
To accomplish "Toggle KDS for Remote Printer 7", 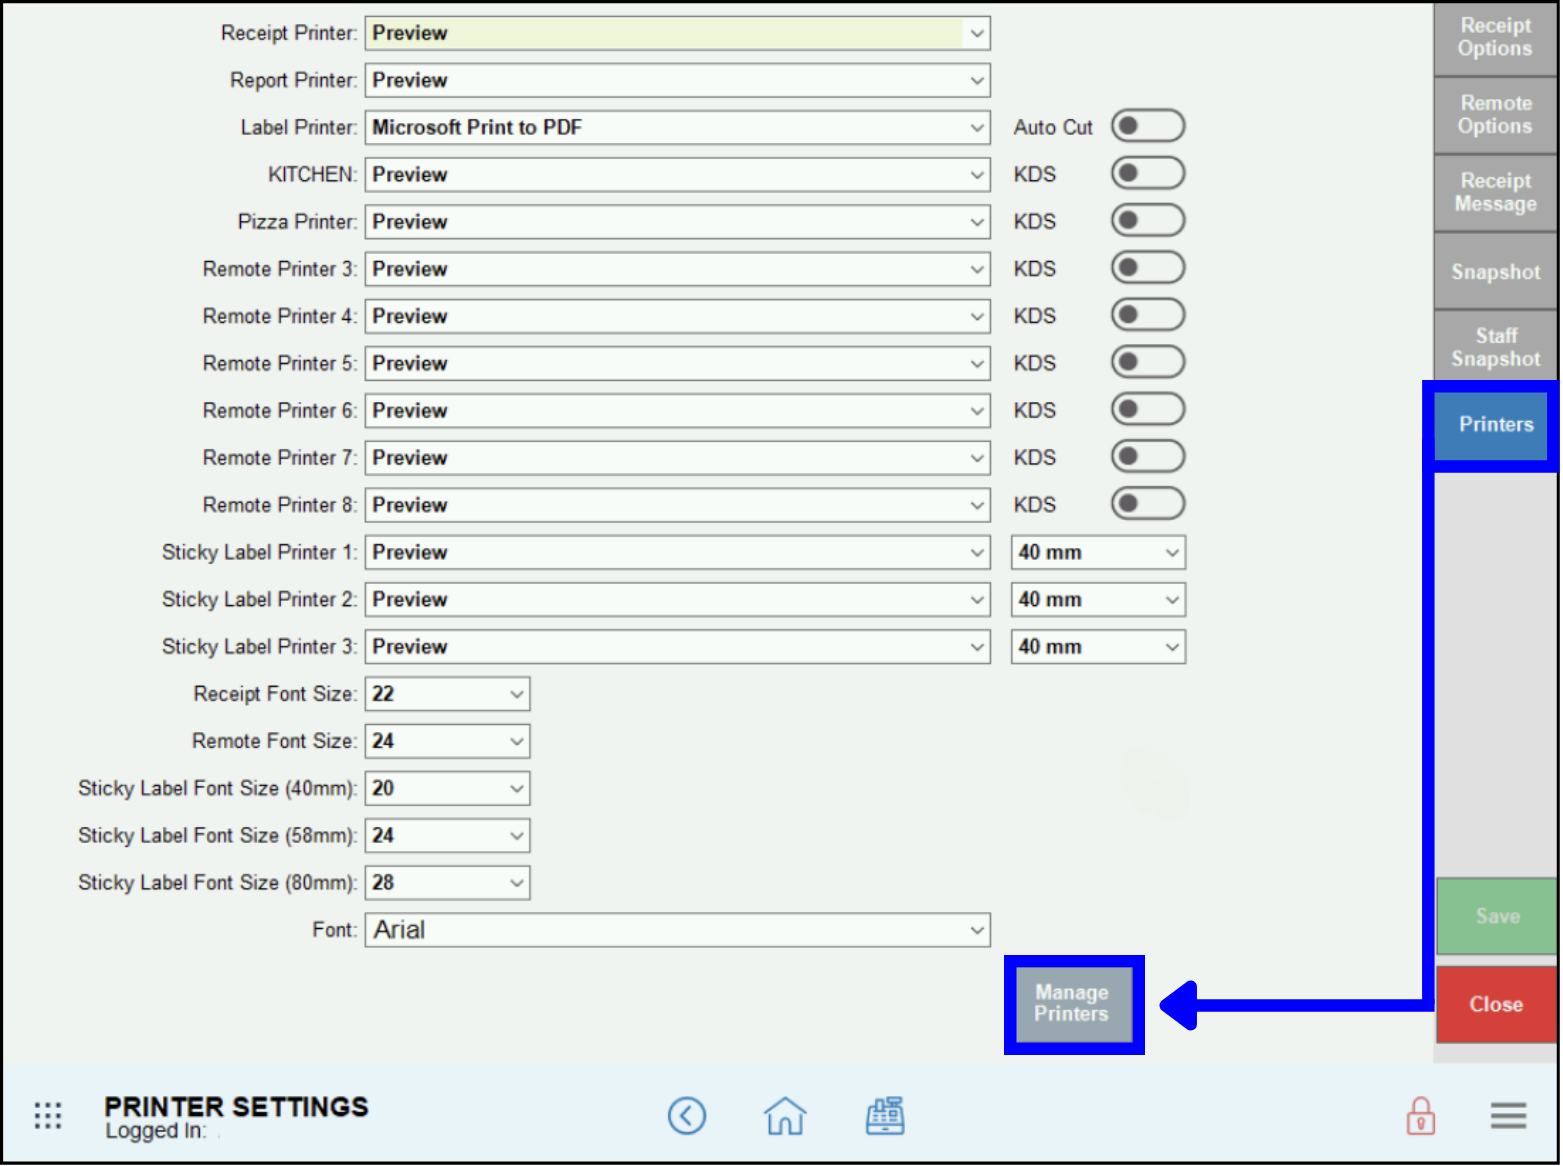I will coord(1148,456).
